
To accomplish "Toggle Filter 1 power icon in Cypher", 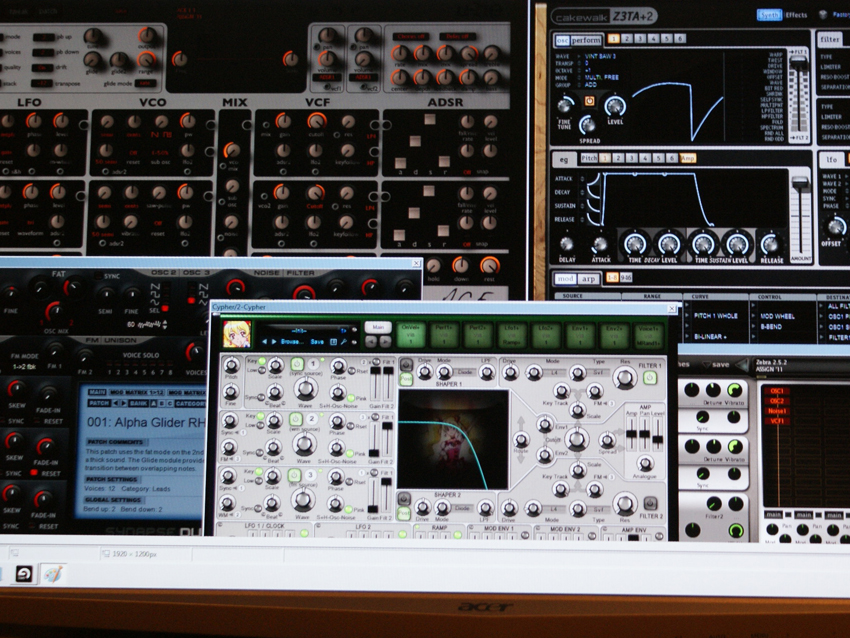I will (x=649, y=378).
